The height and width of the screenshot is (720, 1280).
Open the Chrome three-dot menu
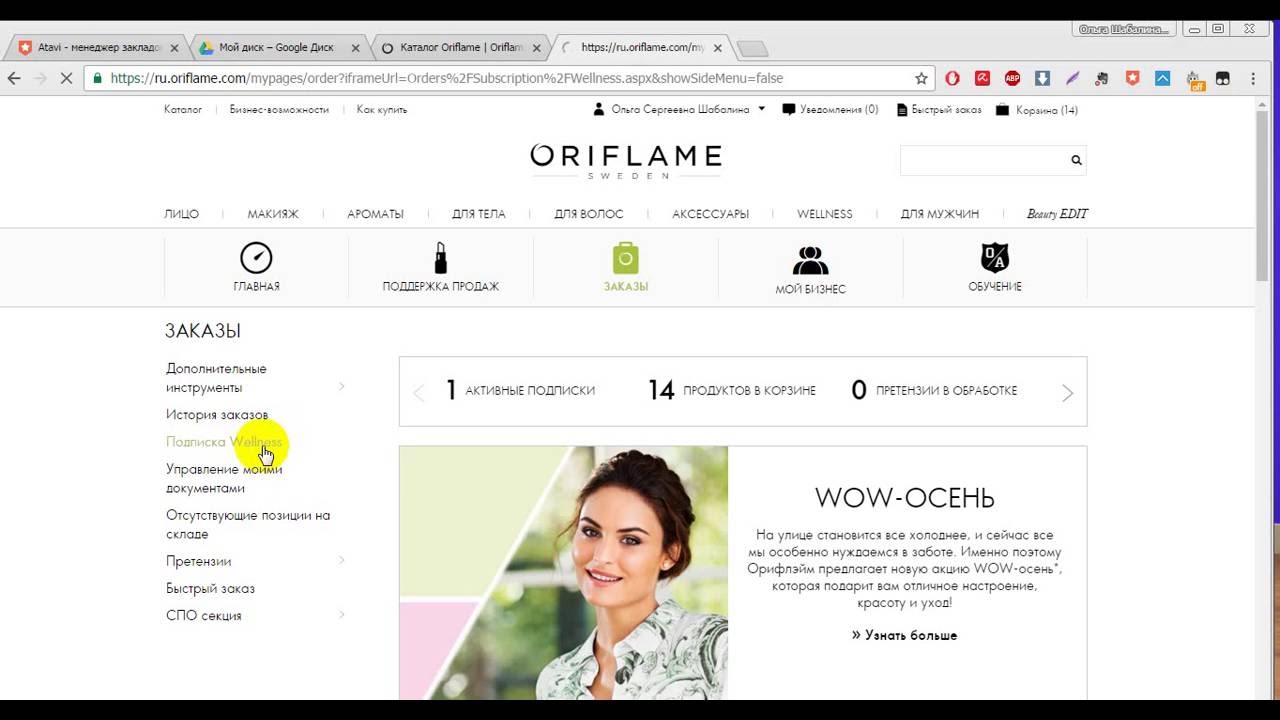[1254, 78]
